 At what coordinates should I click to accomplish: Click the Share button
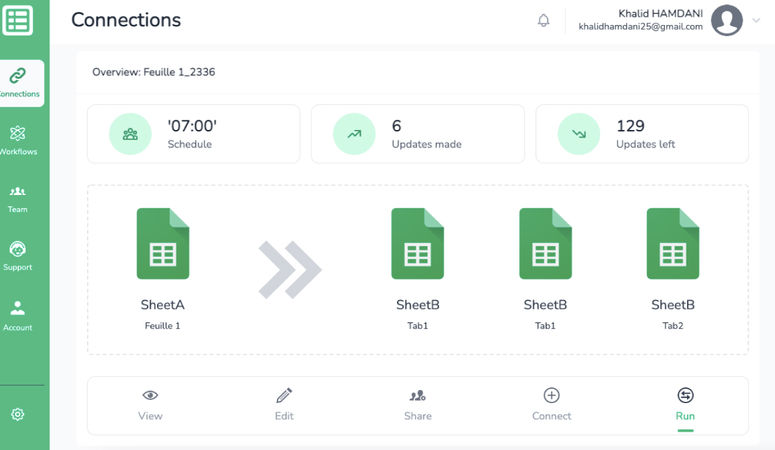click(x=418, y=404)
